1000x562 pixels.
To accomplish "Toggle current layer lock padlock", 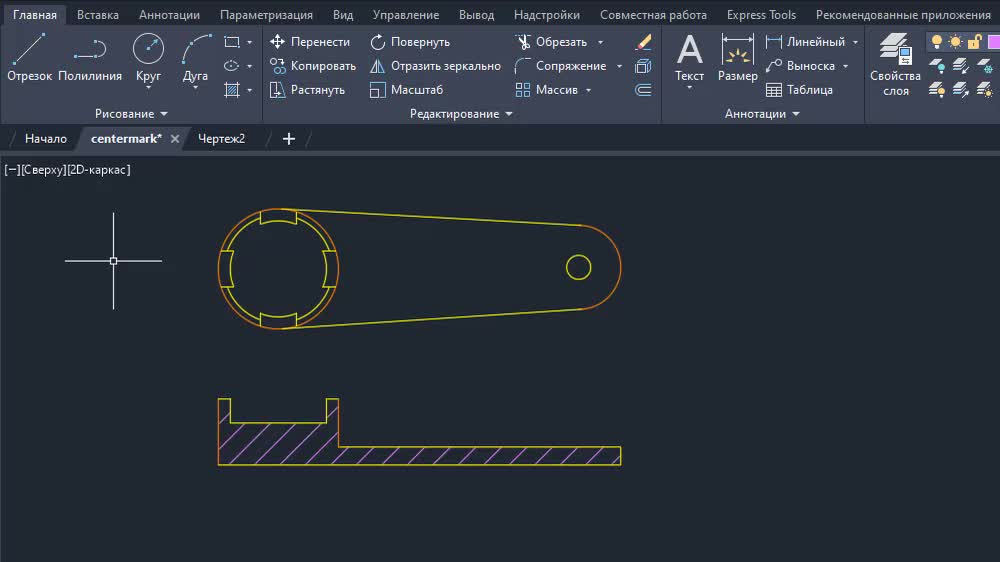I will click(x=974, y=42).
